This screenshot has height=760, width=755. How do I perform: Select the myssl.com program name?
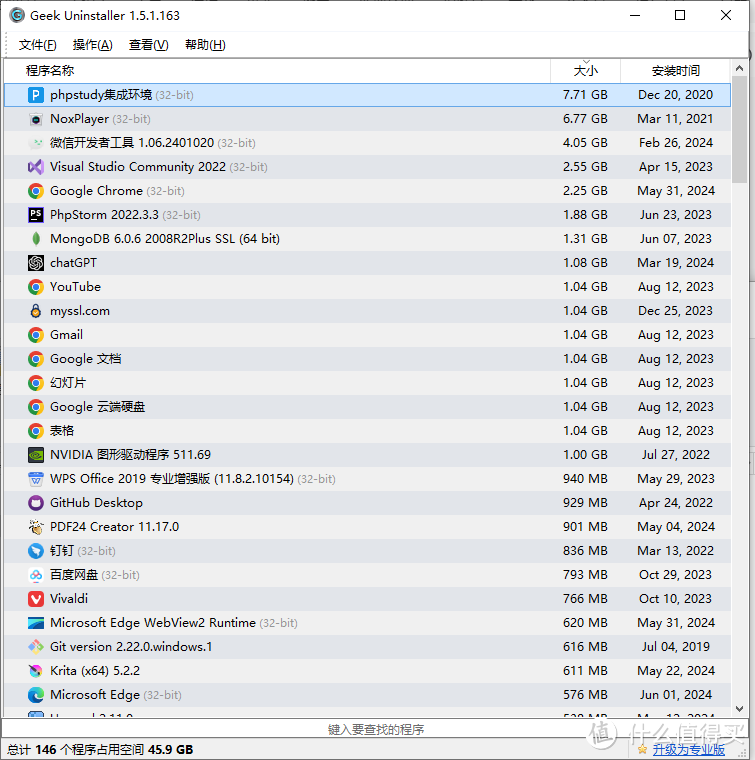(80, 311)
